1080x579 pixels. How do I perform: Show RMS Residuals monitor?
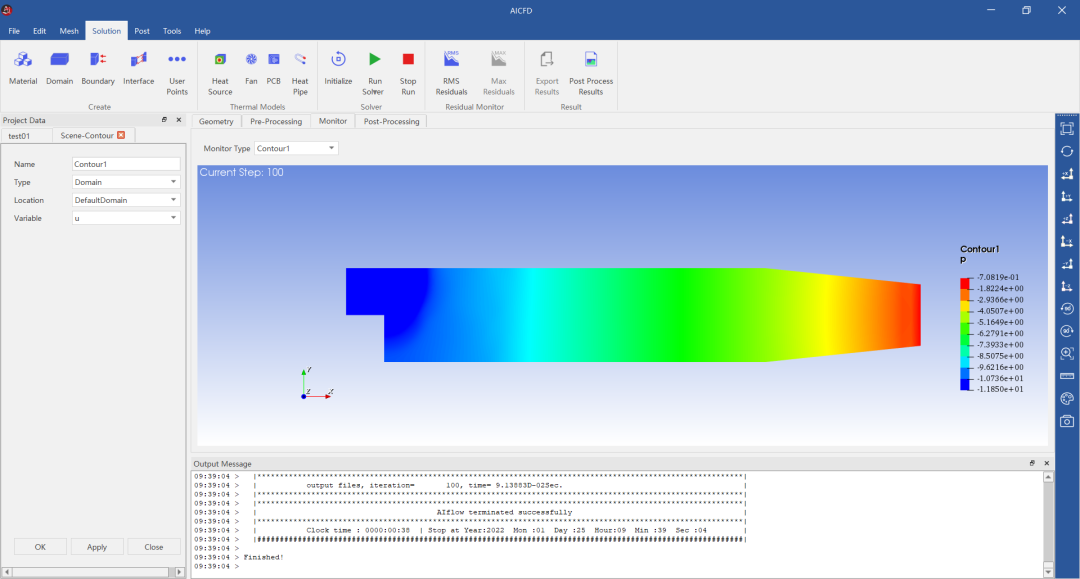[451, 73]
